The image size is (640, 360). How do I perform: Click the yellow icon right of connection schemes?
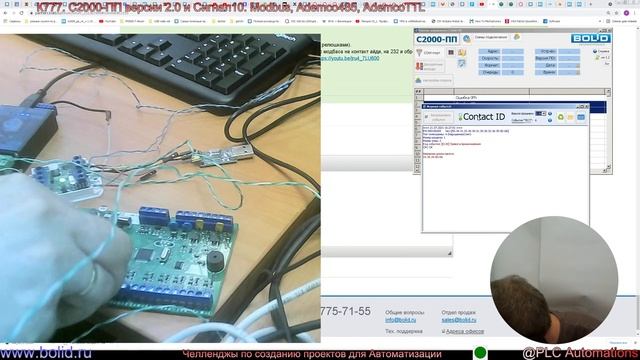pyautogui.click(x=517, y=37)
